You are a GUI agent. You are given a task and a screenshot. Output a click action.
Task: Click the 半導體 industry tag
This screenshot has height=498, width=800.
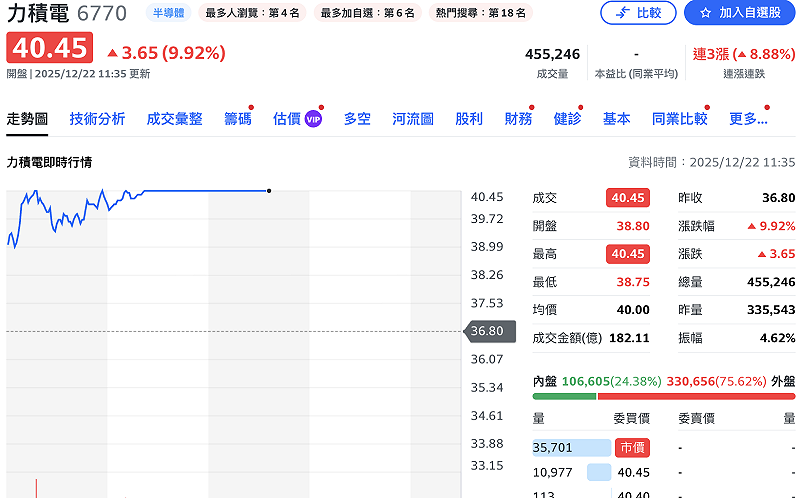pos(167,13)
